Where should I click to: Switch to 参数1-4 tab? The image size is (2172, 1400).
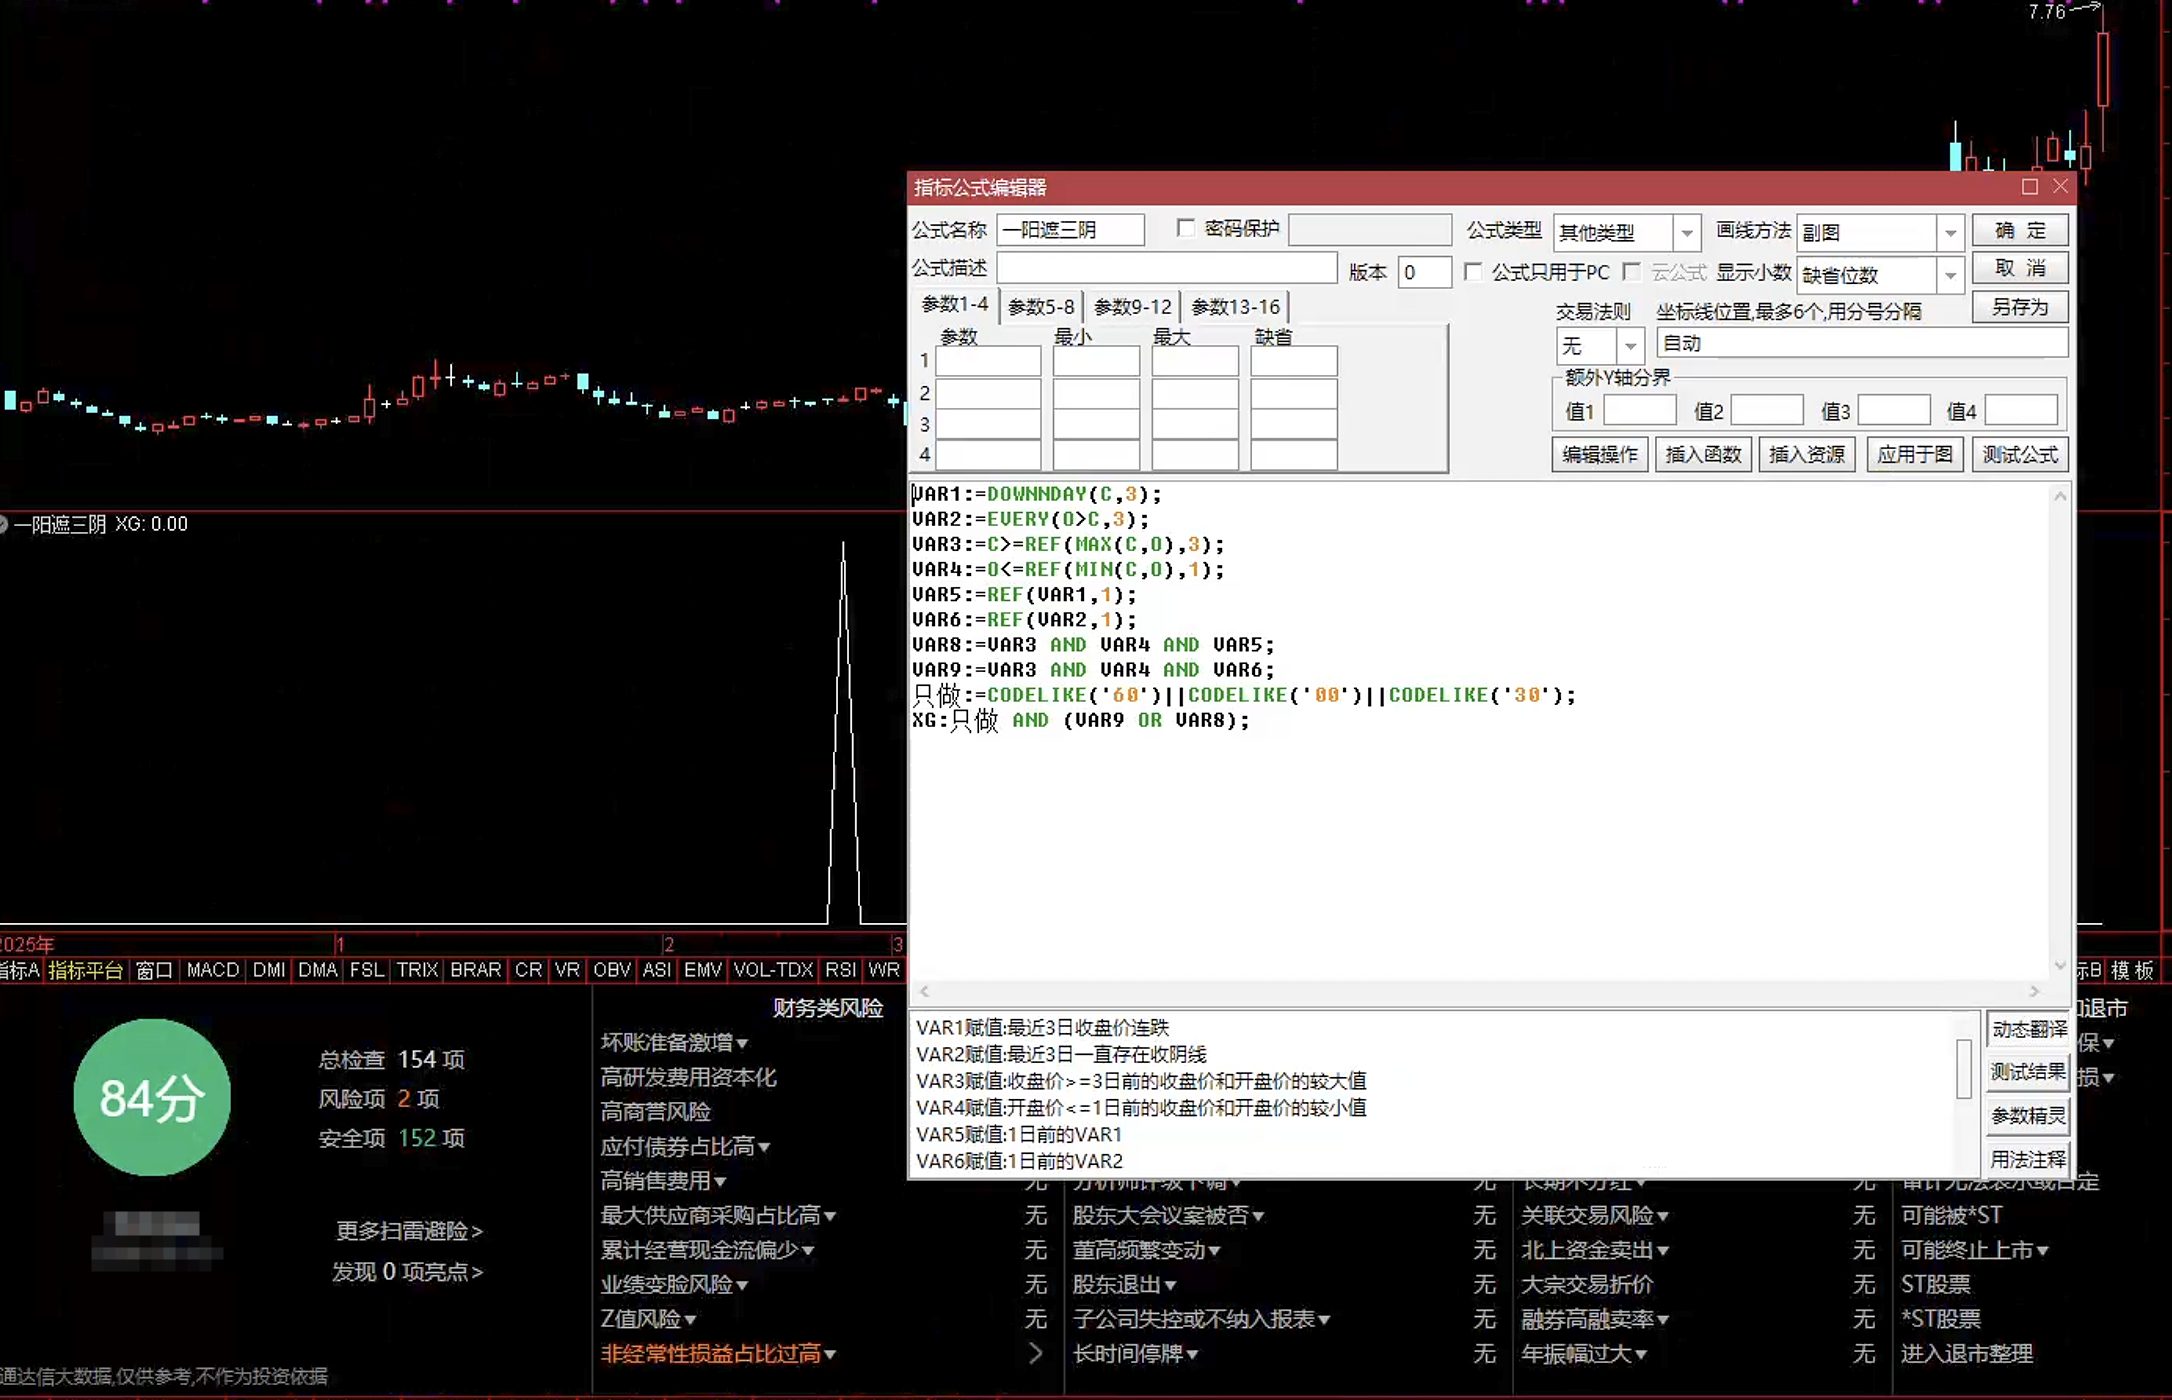click(954, 305)
